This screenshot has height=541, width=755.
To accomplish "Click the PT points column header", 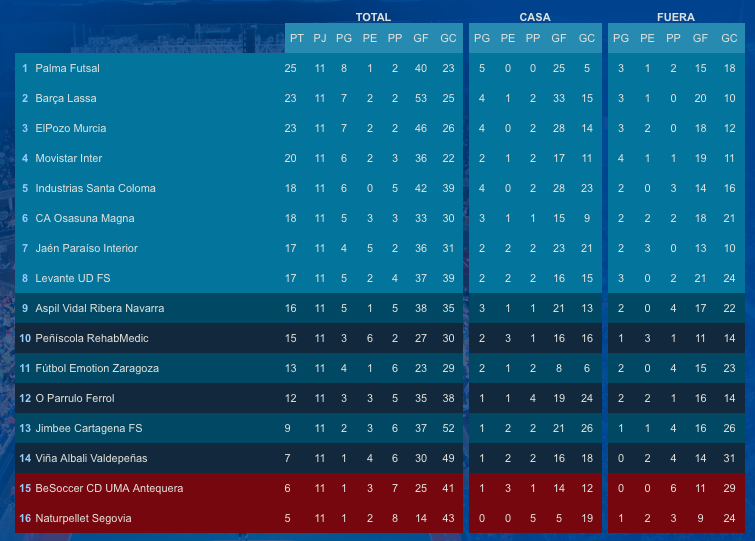I will [297, 38].
